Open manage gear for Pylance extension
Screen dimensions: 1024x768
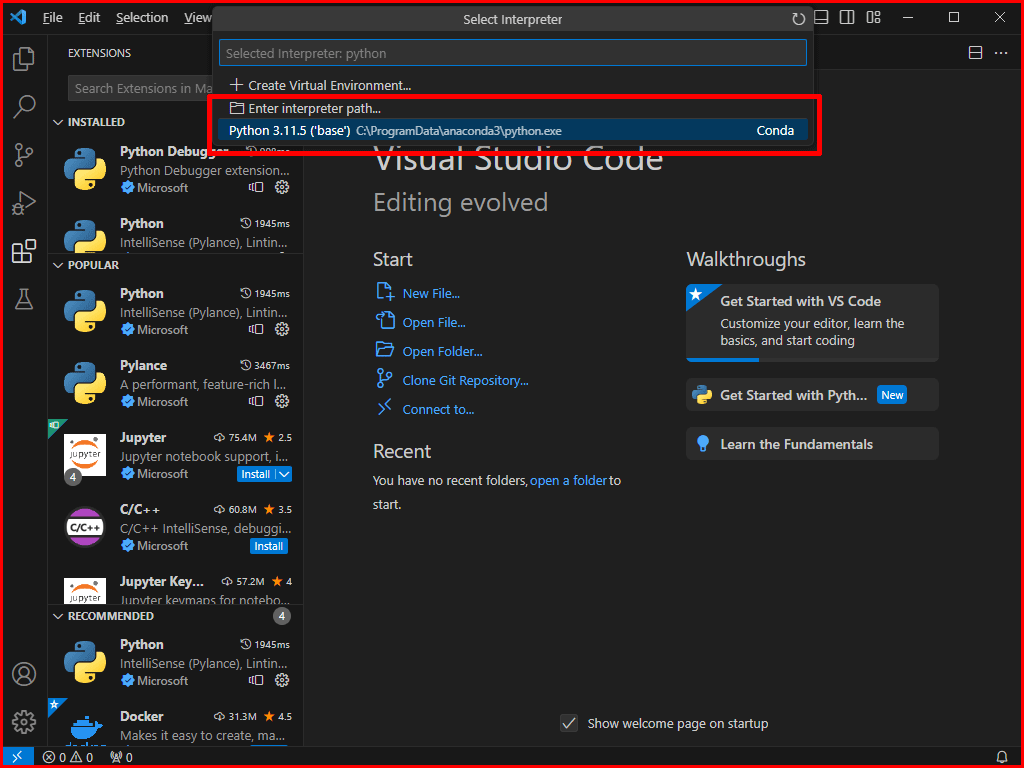282,402
